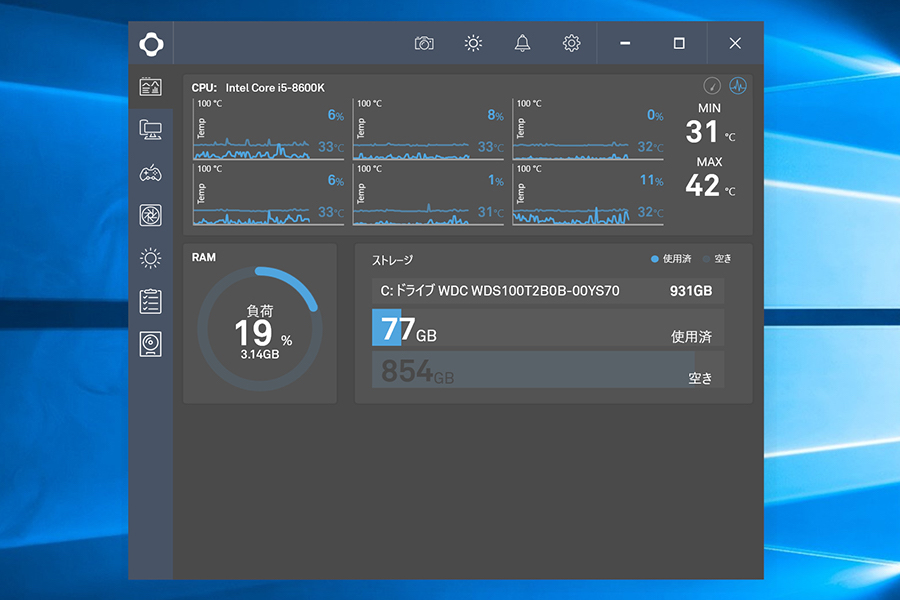
Task: Click the CPU core graph showing 8%
Action: click(428, 130)
